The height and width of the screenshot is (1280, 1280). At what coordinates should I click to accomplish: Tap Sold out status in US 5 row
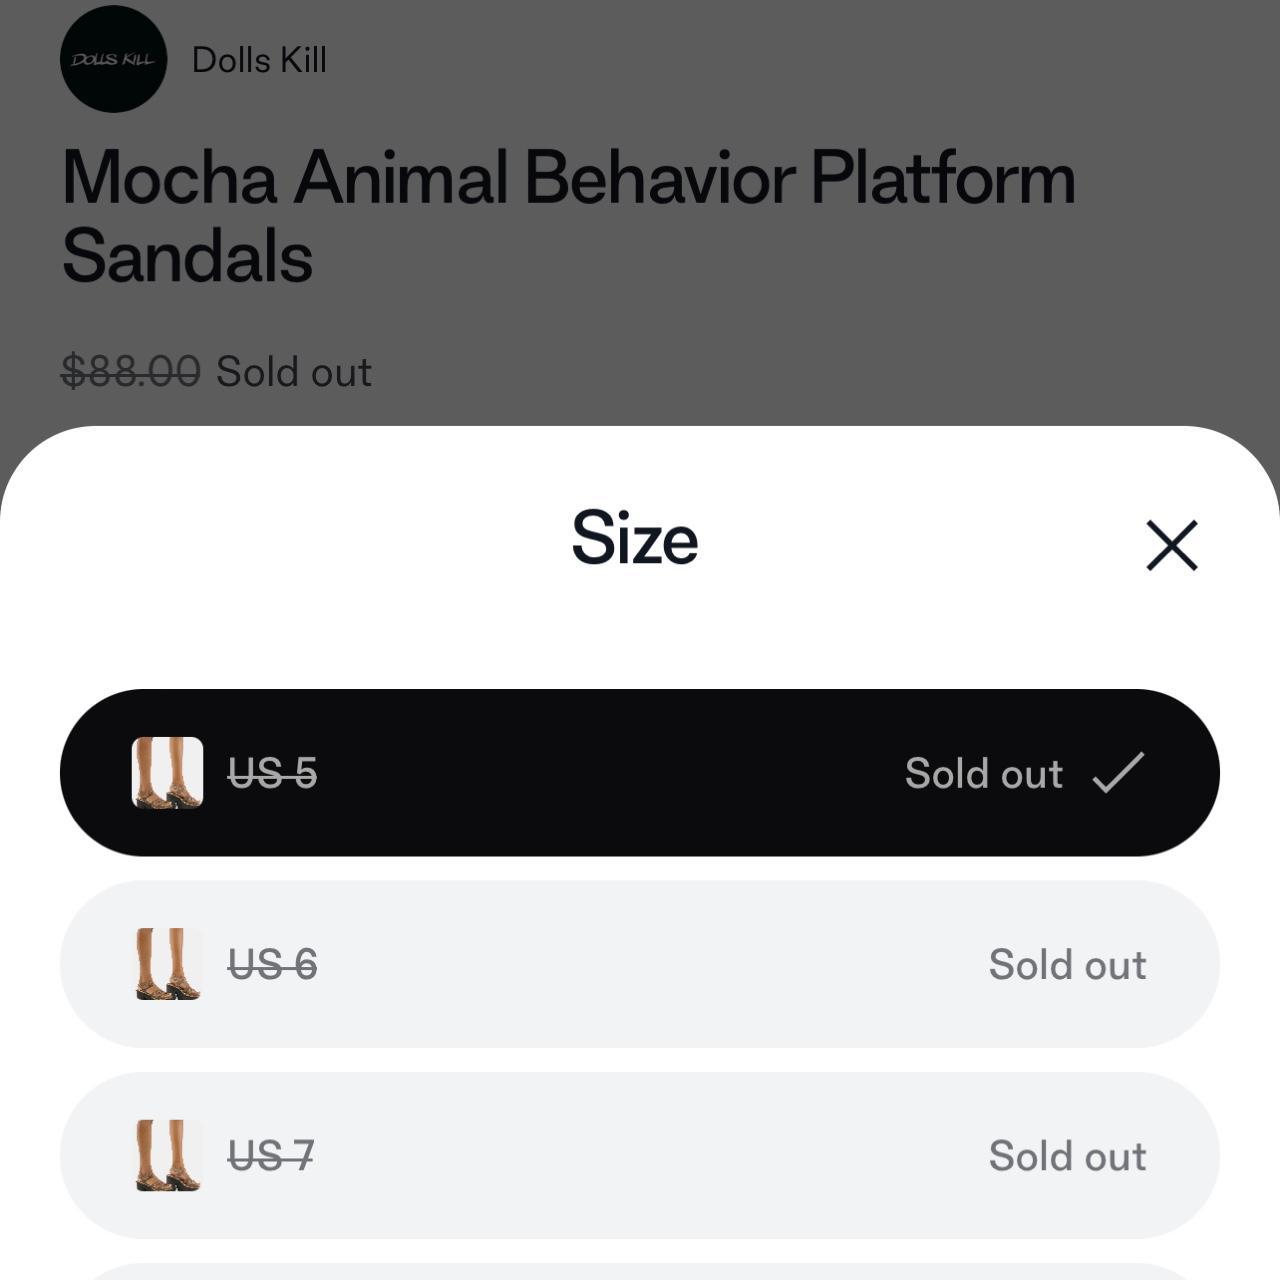983,773
